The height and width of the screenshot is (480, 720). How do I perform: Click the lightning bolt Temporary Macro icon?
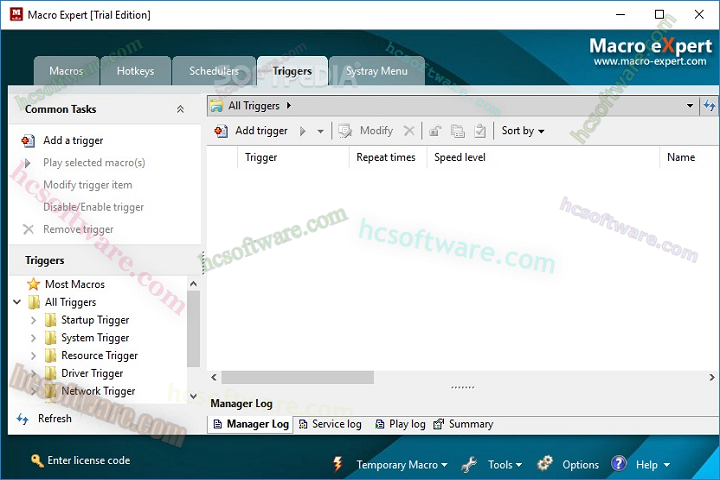(338, 464)
